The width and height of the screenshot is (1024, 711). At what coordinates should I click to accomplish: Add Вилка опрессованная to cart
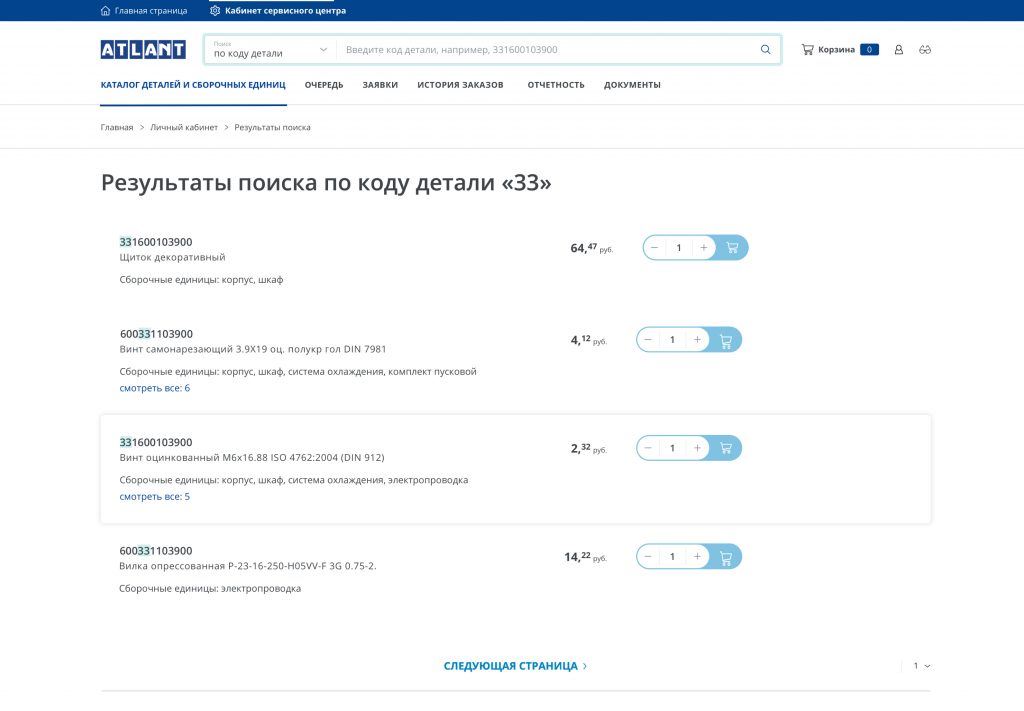[x=726, y=556]
